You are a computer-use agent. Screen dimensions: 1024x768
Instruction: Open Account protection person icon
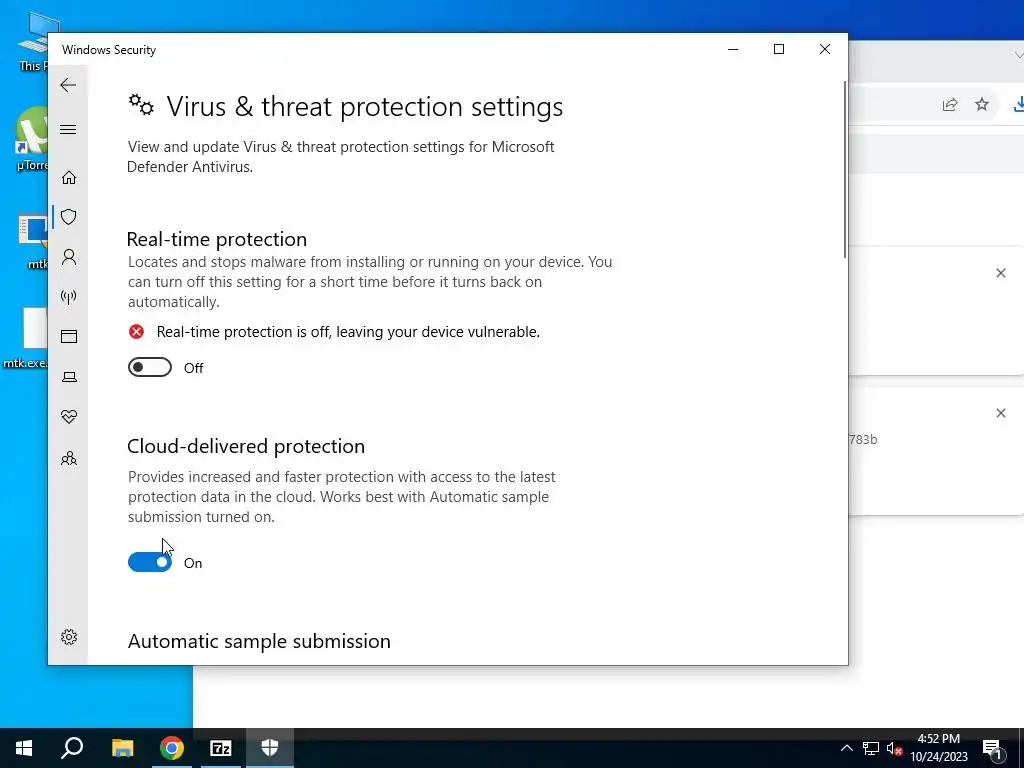69,257
